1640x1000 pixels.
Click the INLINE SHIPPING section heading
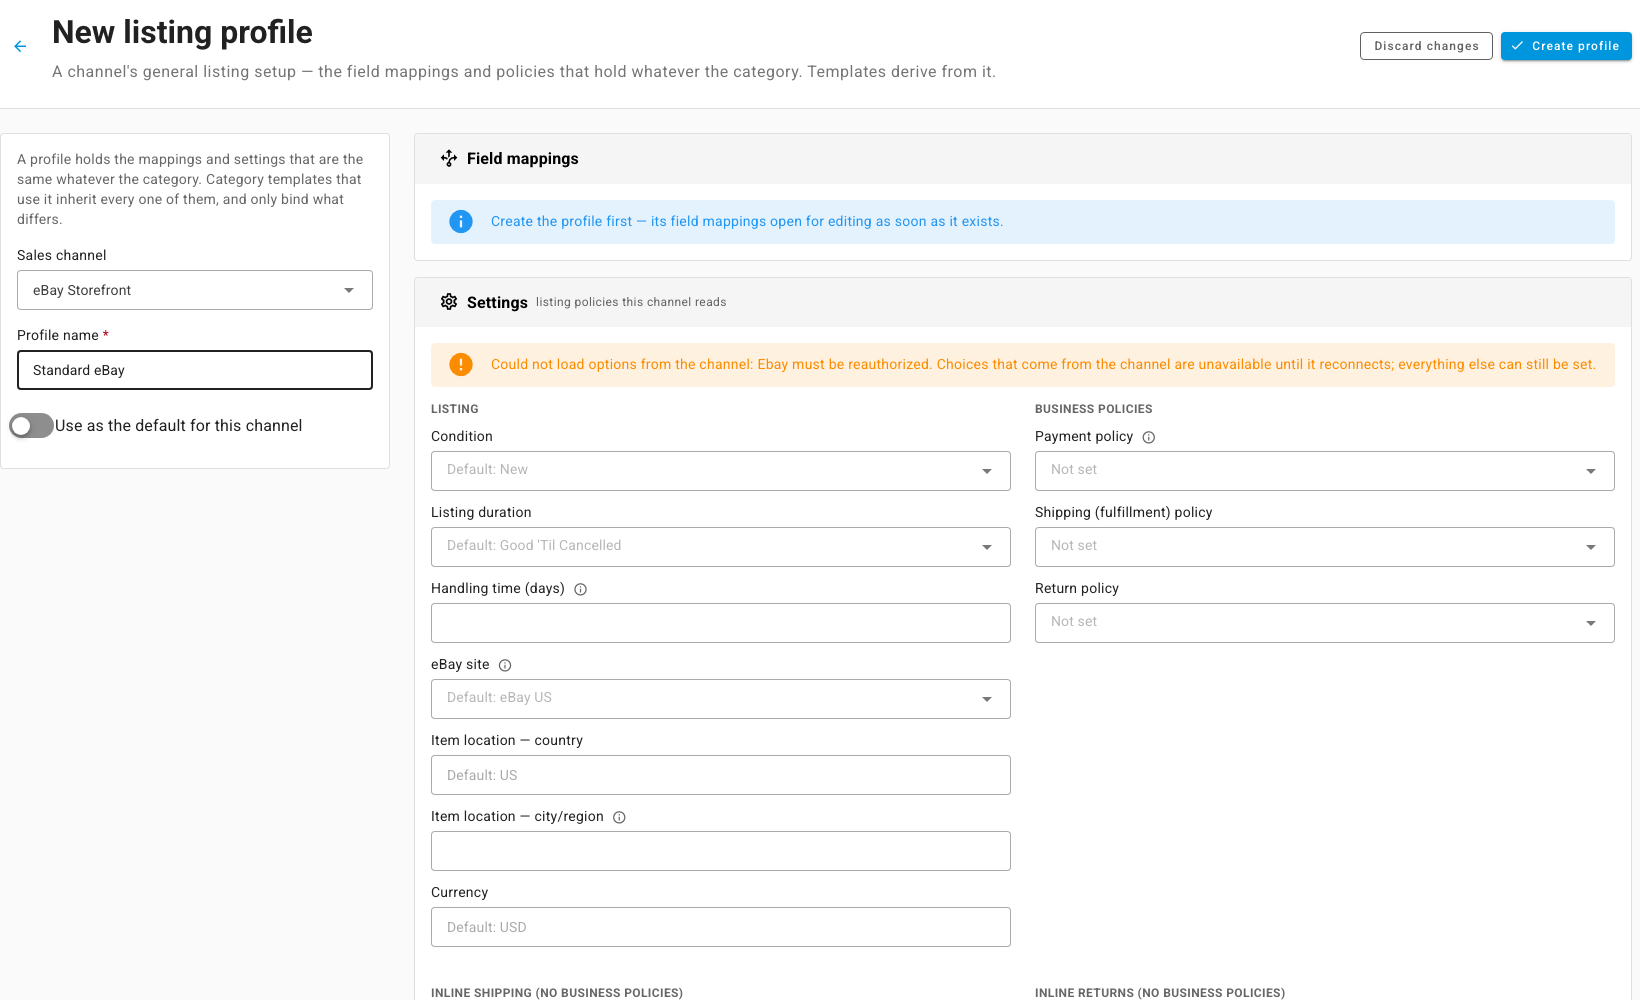pyautogui.click(x=557, y=993)
